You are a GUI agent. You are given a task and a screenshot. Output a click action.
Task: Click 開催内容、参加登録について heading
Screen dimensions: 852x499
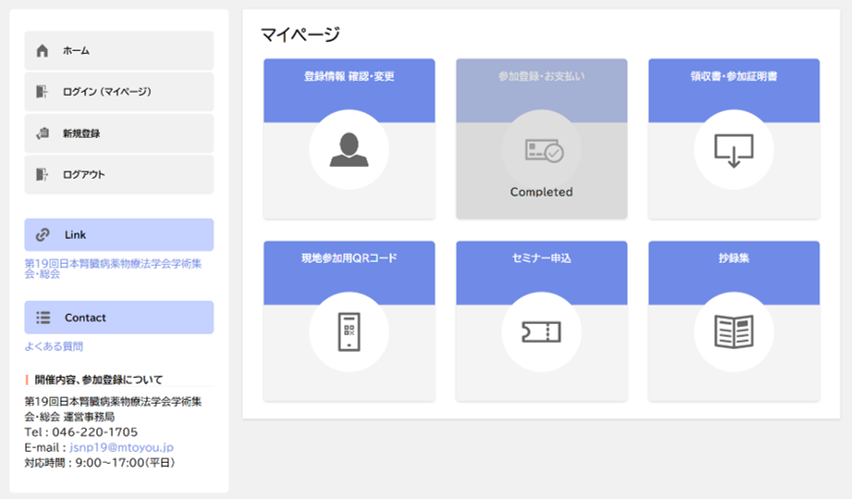coord(99,379)
